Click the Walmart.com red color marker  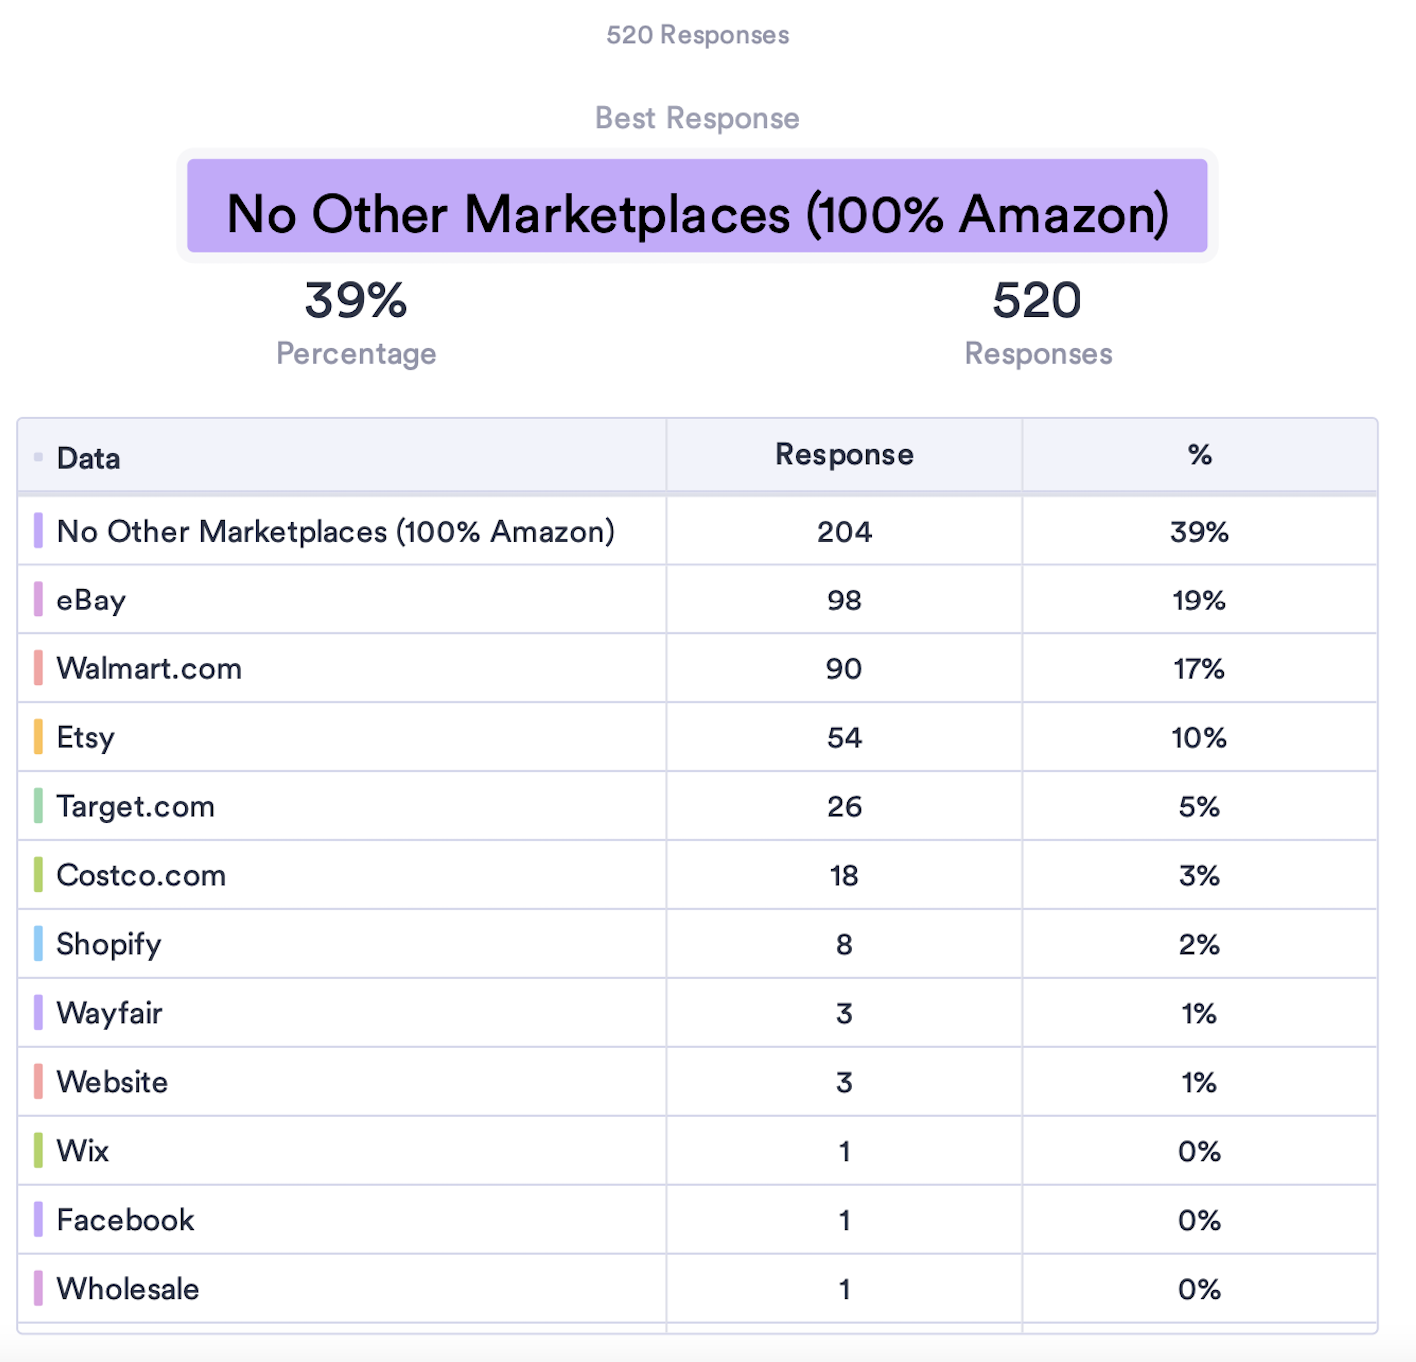[x=38, y=668]
